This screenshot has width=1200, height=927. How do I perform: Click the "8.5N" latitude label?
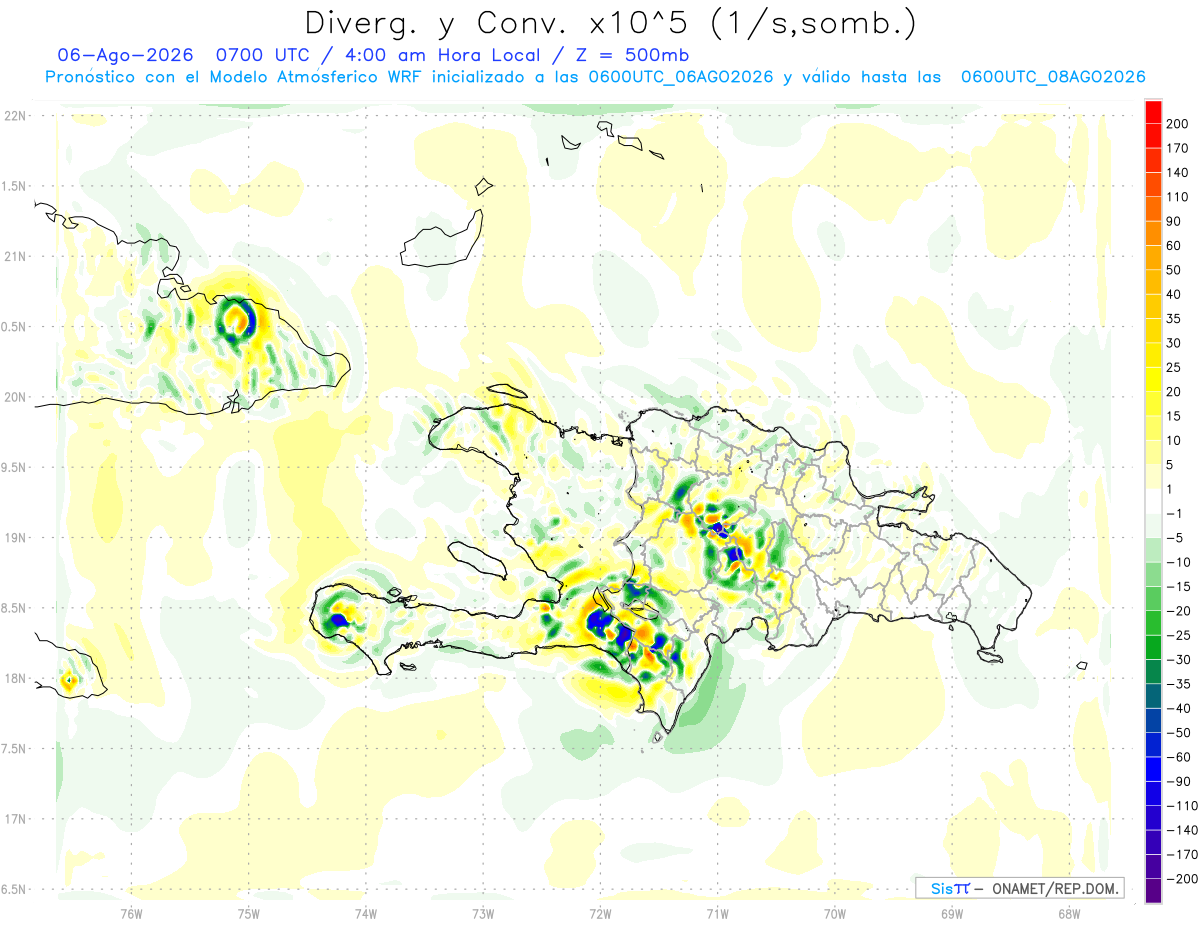pyautogui.click(x=13, y=608)
